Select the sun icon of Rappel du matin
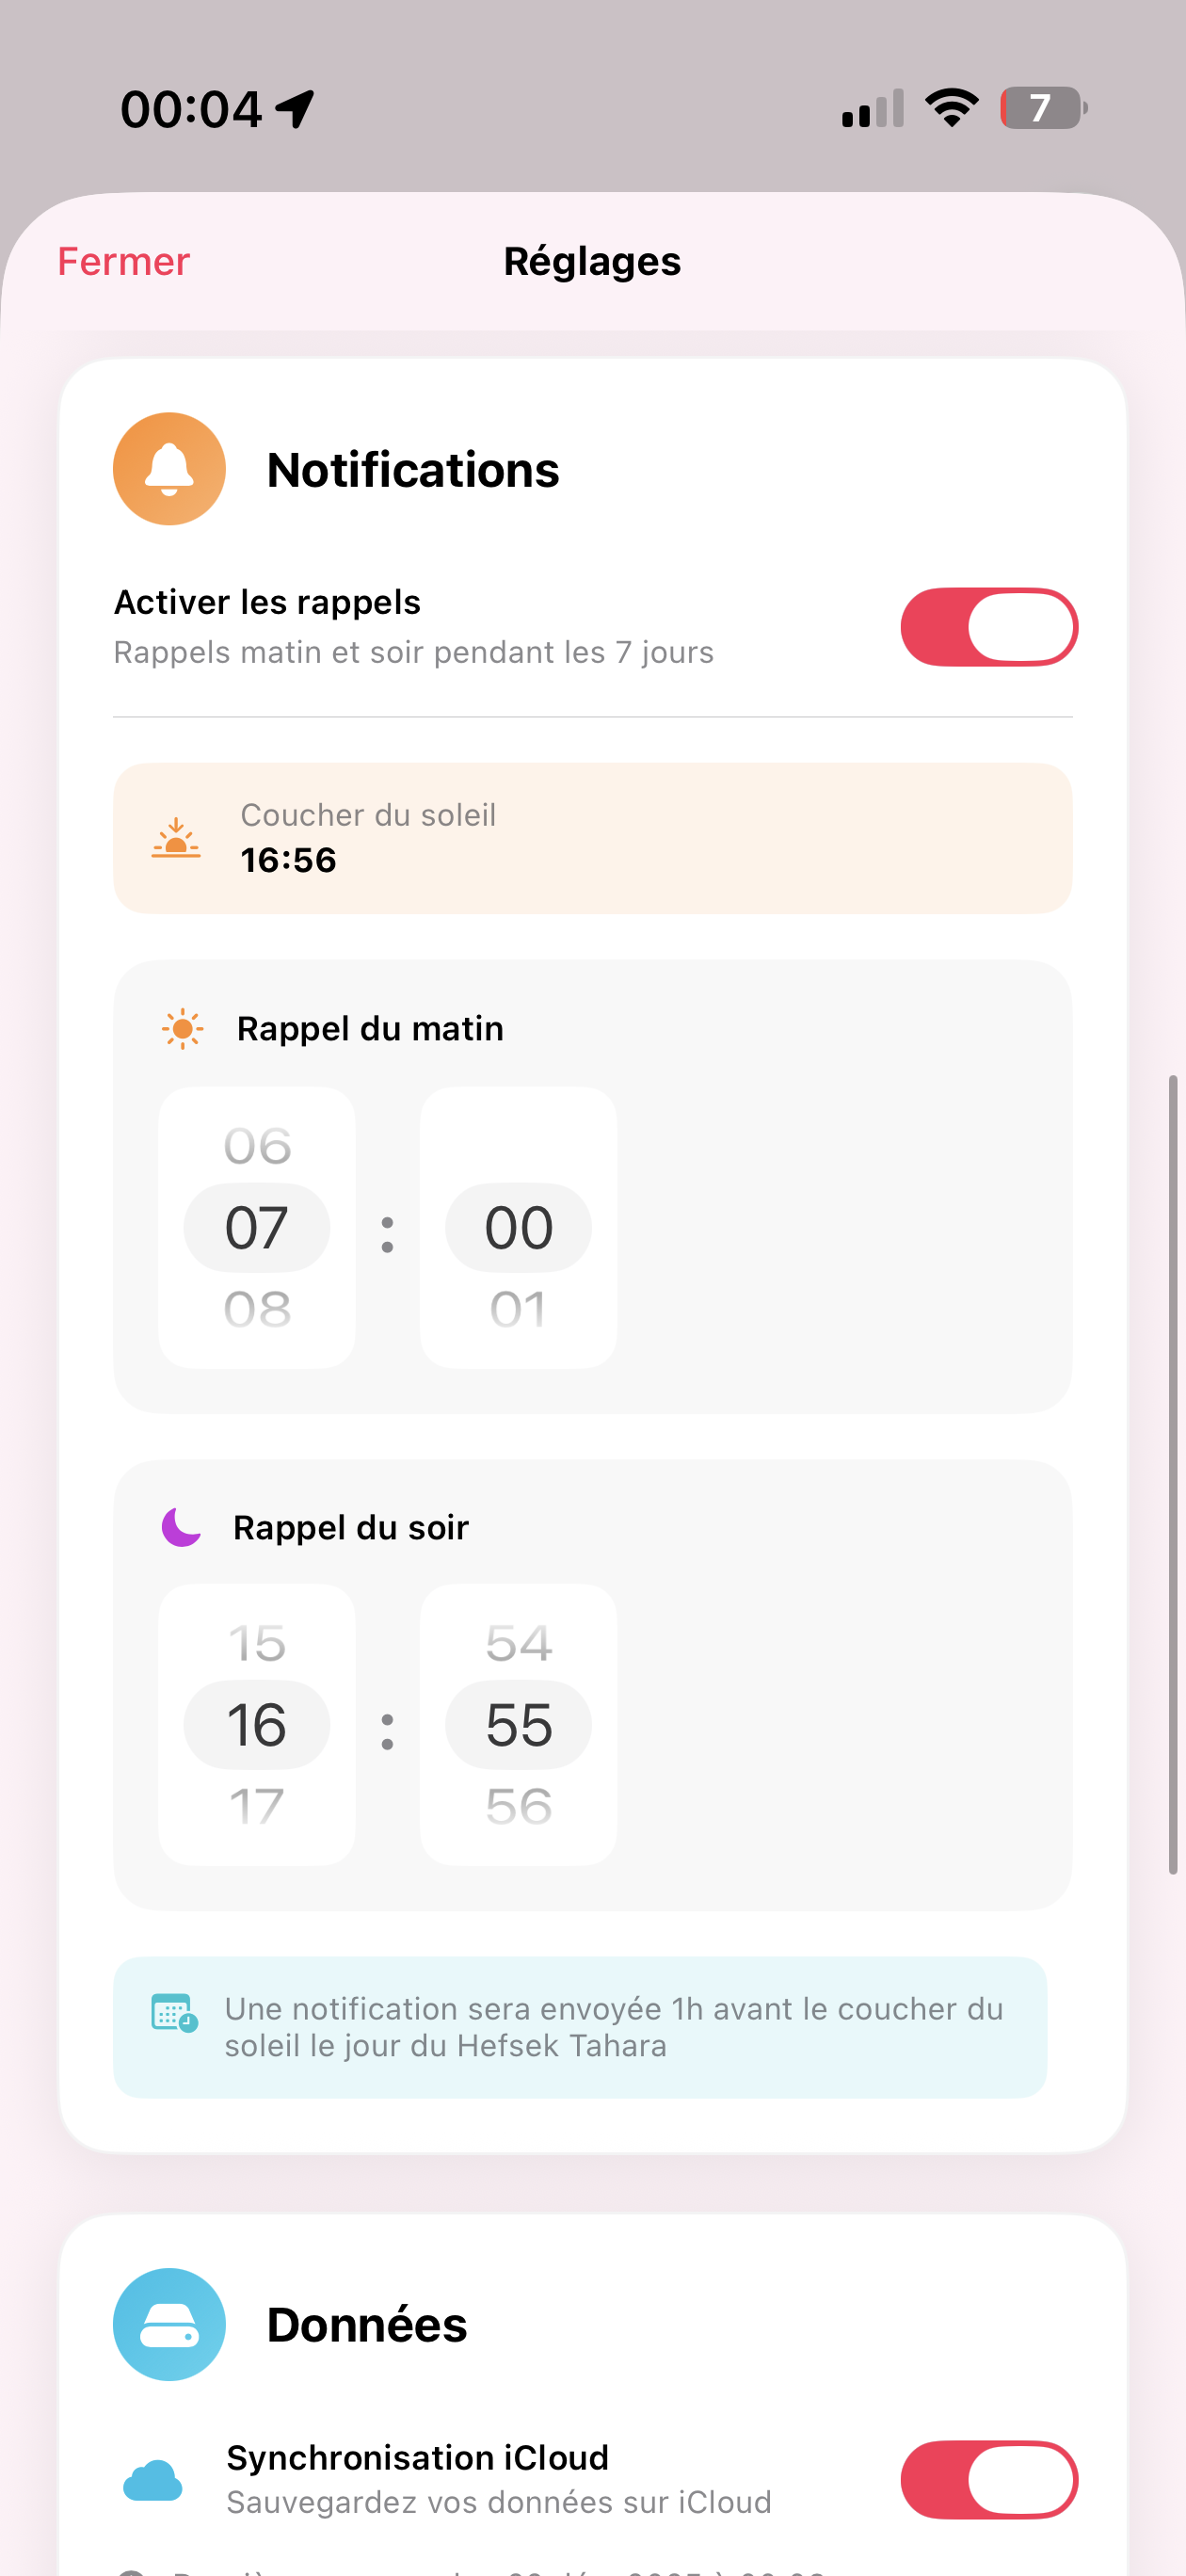Image resolution: width=1186 pixels, height=2576 pixels. (181, 1028)
